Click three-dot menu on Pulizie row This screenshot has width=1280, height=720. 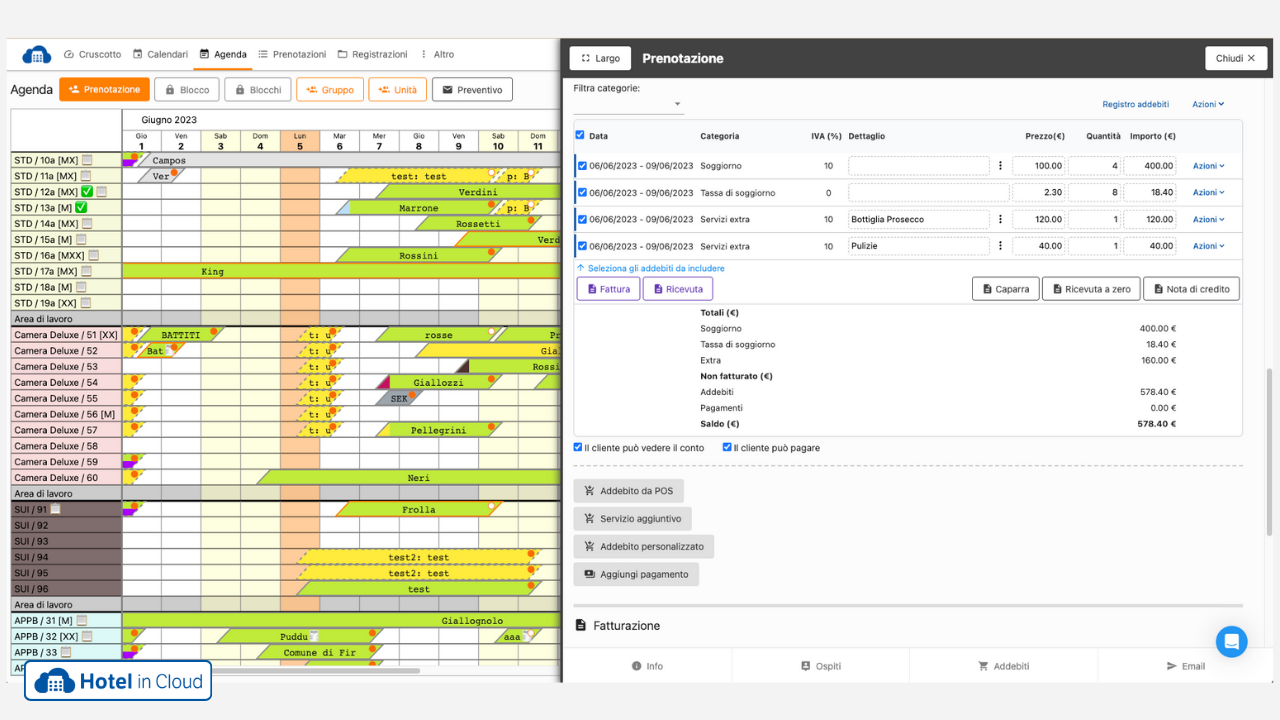coord(1000,246)
